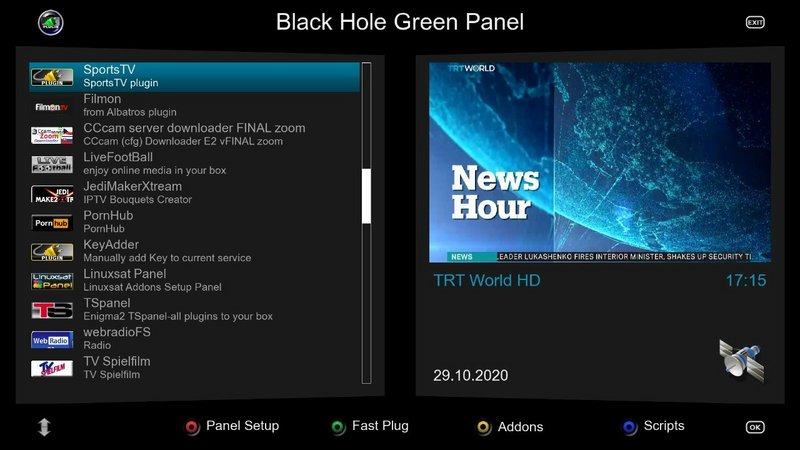Click the OK key icon
Screen dimensions: 800x450
[755, 427]
